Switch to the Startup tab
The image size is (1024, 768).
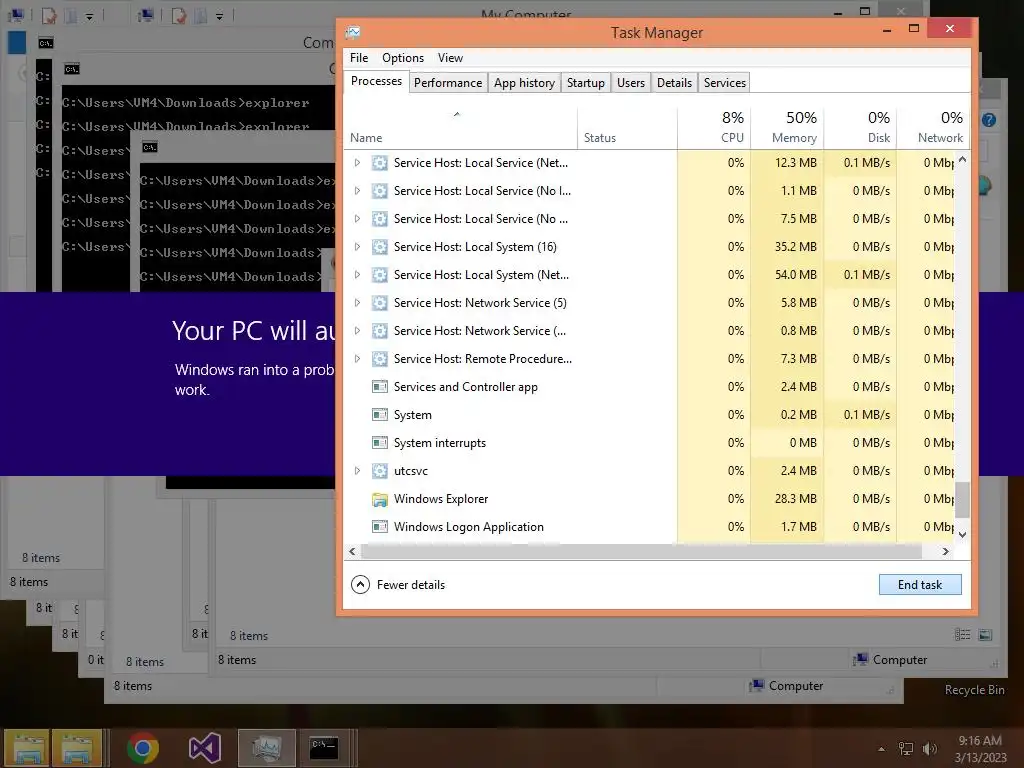[586, 83]
